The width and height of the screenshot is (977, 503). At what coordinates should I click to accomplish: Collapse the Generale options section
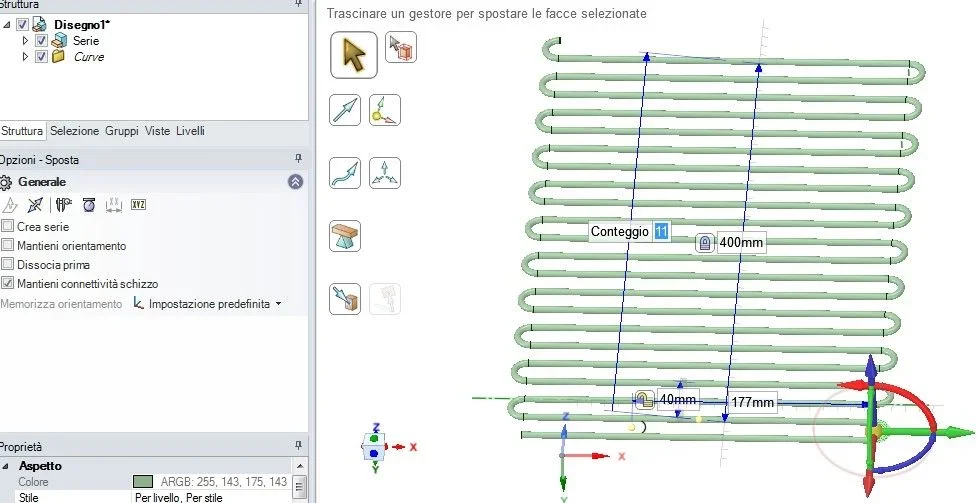pyautogui.click(x=295, y=182)
